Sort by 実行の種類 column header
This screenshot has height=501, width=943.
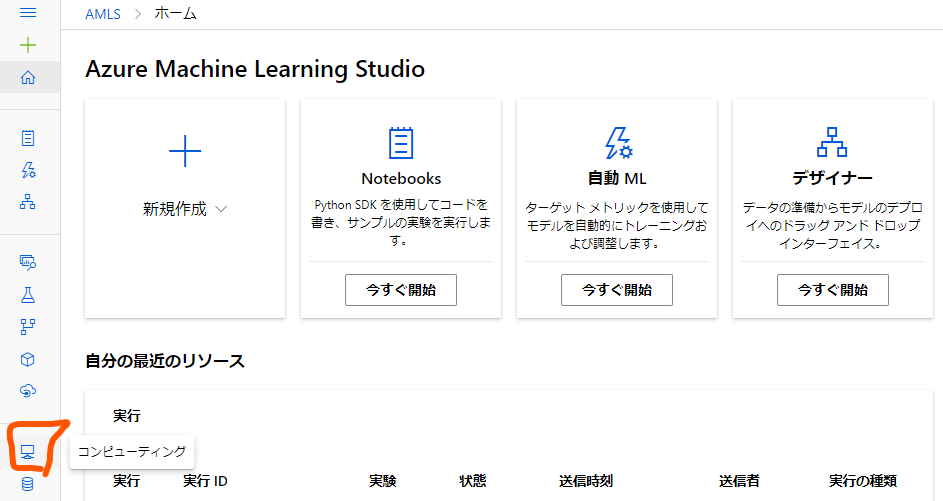click(x=863, y=481)
